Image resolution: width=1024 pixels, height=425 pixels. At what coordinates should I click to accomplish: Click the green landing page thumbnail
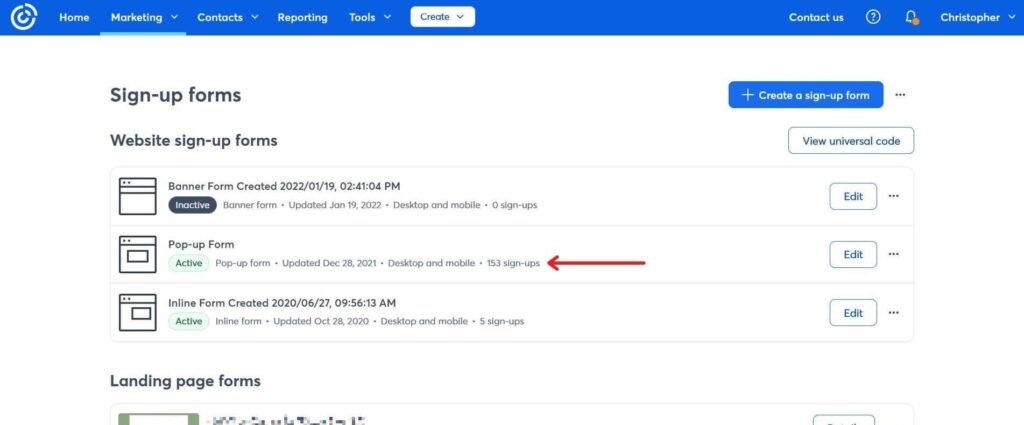pyautogui.click(x=159, y=418)
